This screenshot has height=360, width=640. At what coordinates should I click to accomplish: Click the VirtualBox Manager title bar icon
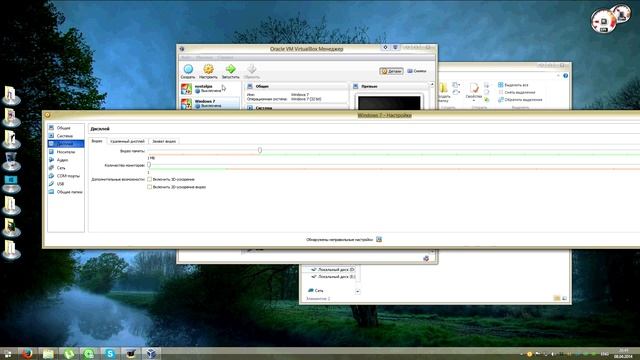coord(182,49)
